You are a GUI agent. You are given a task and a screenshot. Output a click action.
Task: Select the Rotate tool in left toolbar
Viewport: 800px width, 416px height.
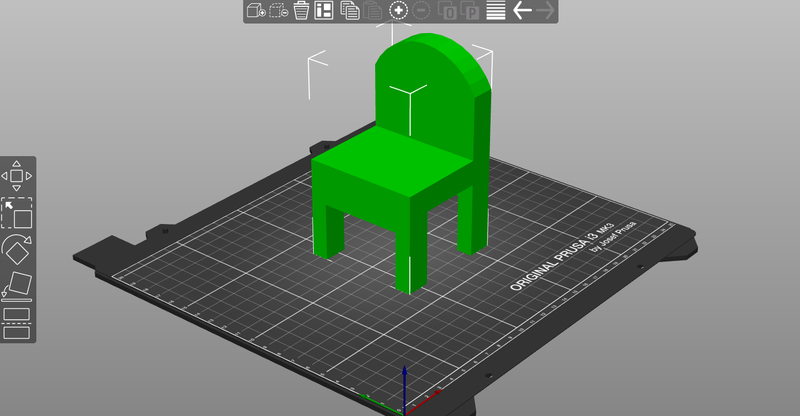[x=17, y=250]
